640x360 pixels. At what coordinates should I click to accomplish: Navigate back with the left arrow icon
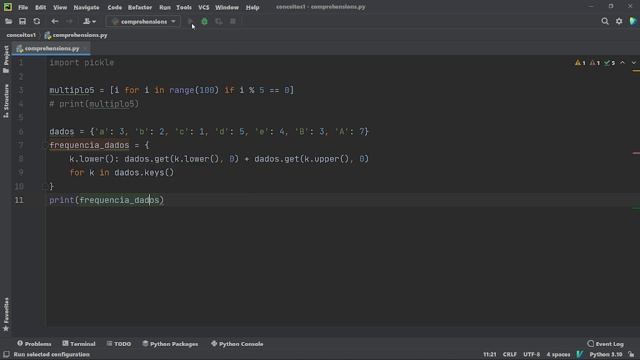[x=55, y=21]
